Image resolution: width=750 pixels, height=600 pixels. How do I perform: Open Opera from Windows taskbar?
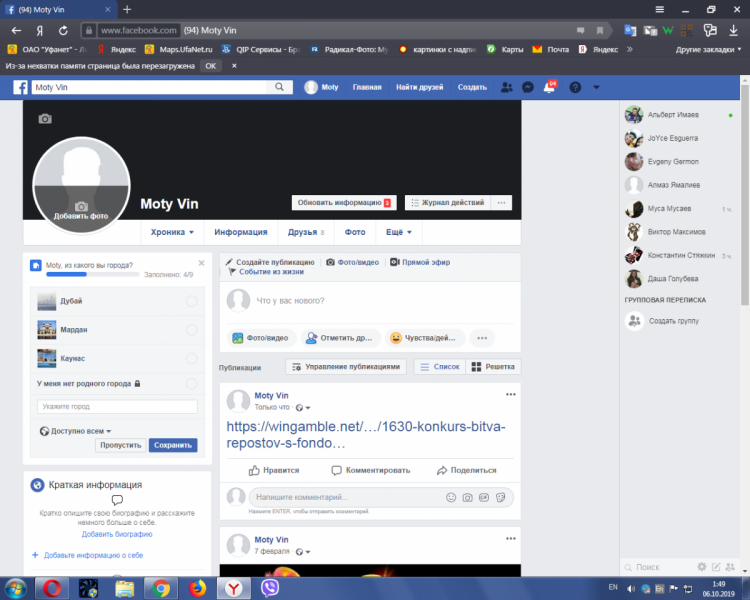tap(52, 588)
